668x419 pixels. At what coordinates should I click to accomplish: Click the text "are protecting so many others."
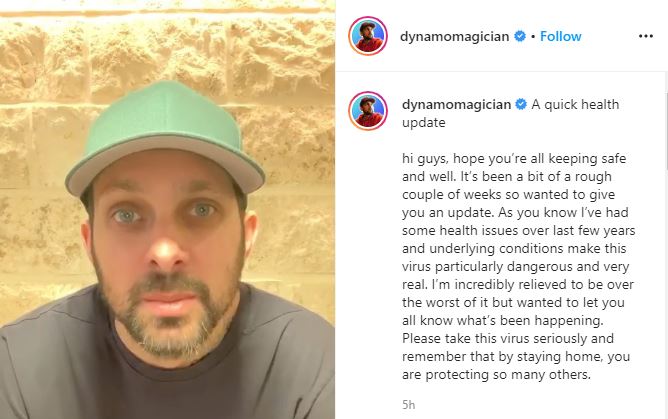point(496,375)
